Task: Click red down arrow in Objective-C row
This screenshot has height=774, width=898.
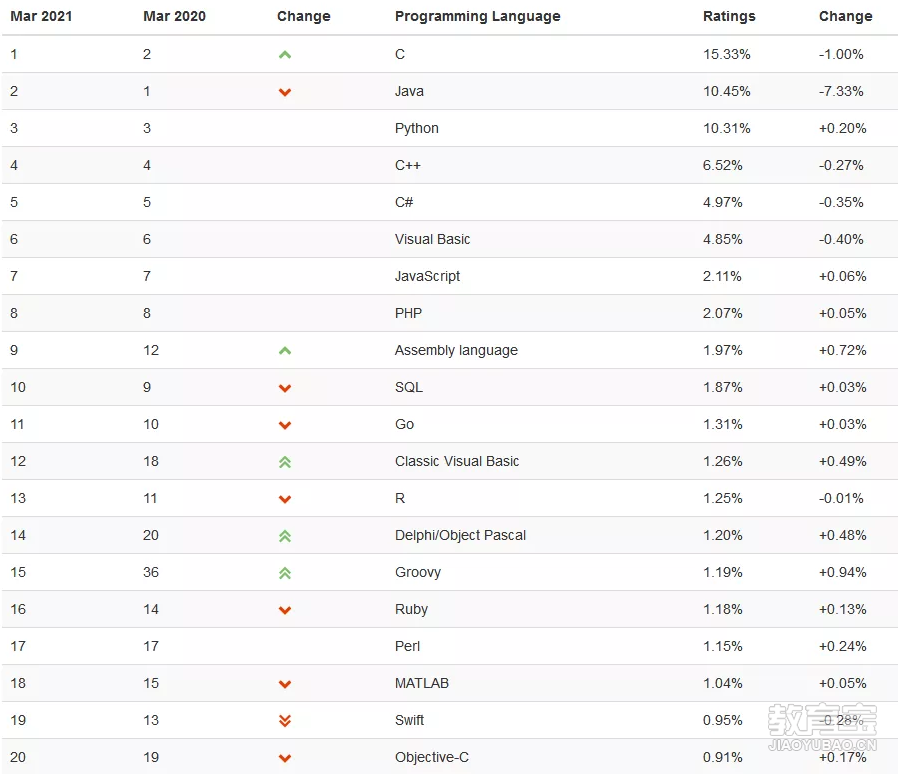Action: point(285,758)
